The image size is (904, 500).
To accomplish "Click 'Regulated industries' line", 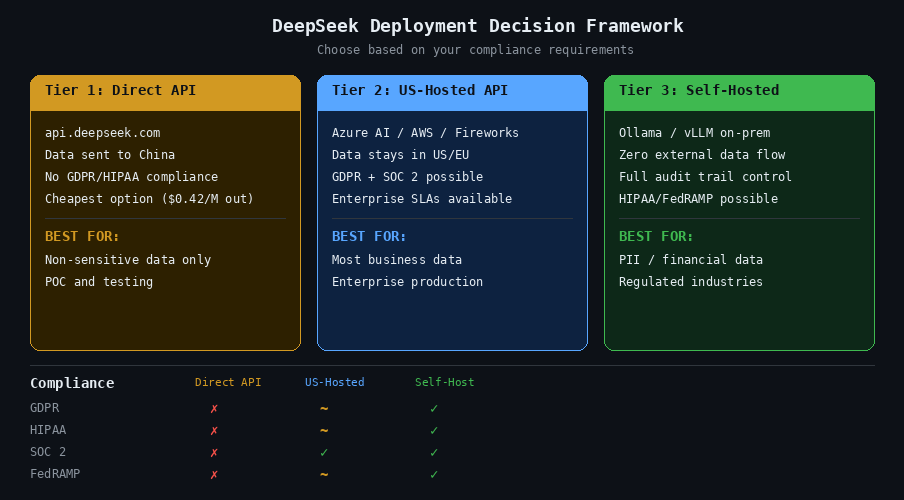I will 691,281.
